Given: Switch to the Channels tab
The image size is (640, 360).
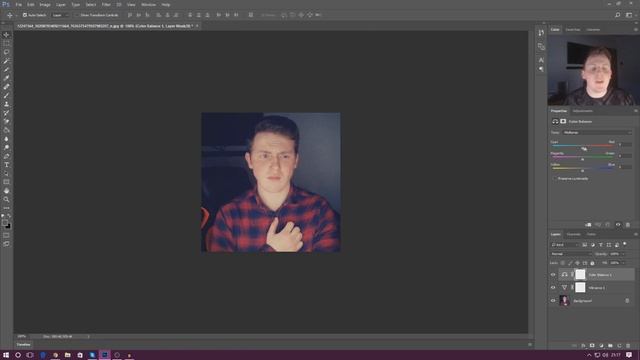Looking at the screenshot, I should pos(573,234).
